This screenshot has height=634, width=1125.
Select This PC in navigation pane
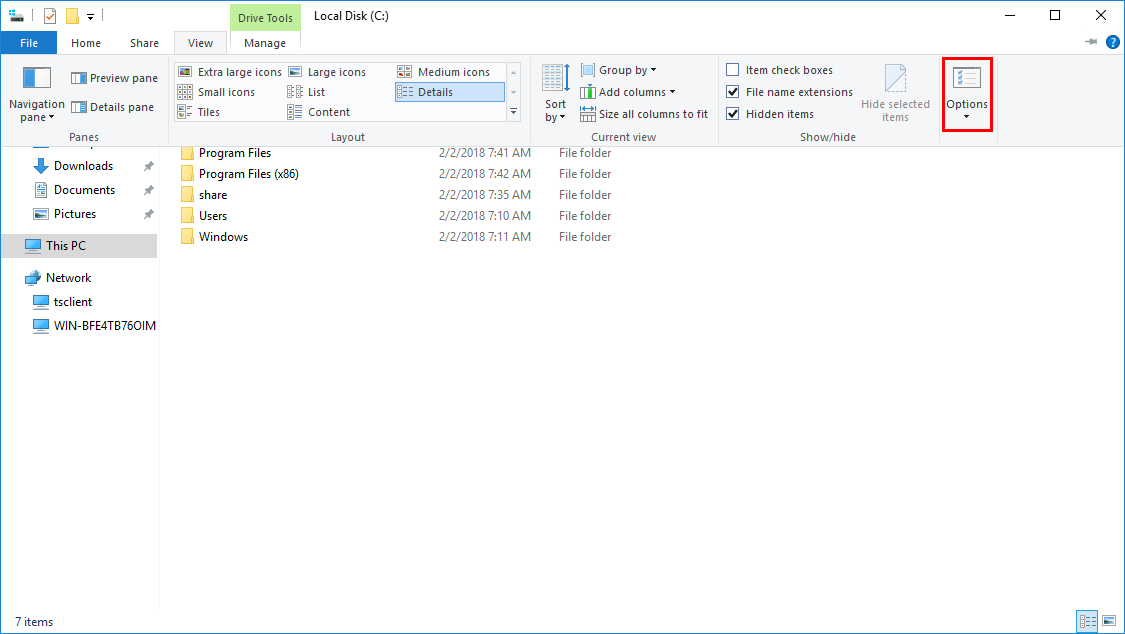coord(80,245)
